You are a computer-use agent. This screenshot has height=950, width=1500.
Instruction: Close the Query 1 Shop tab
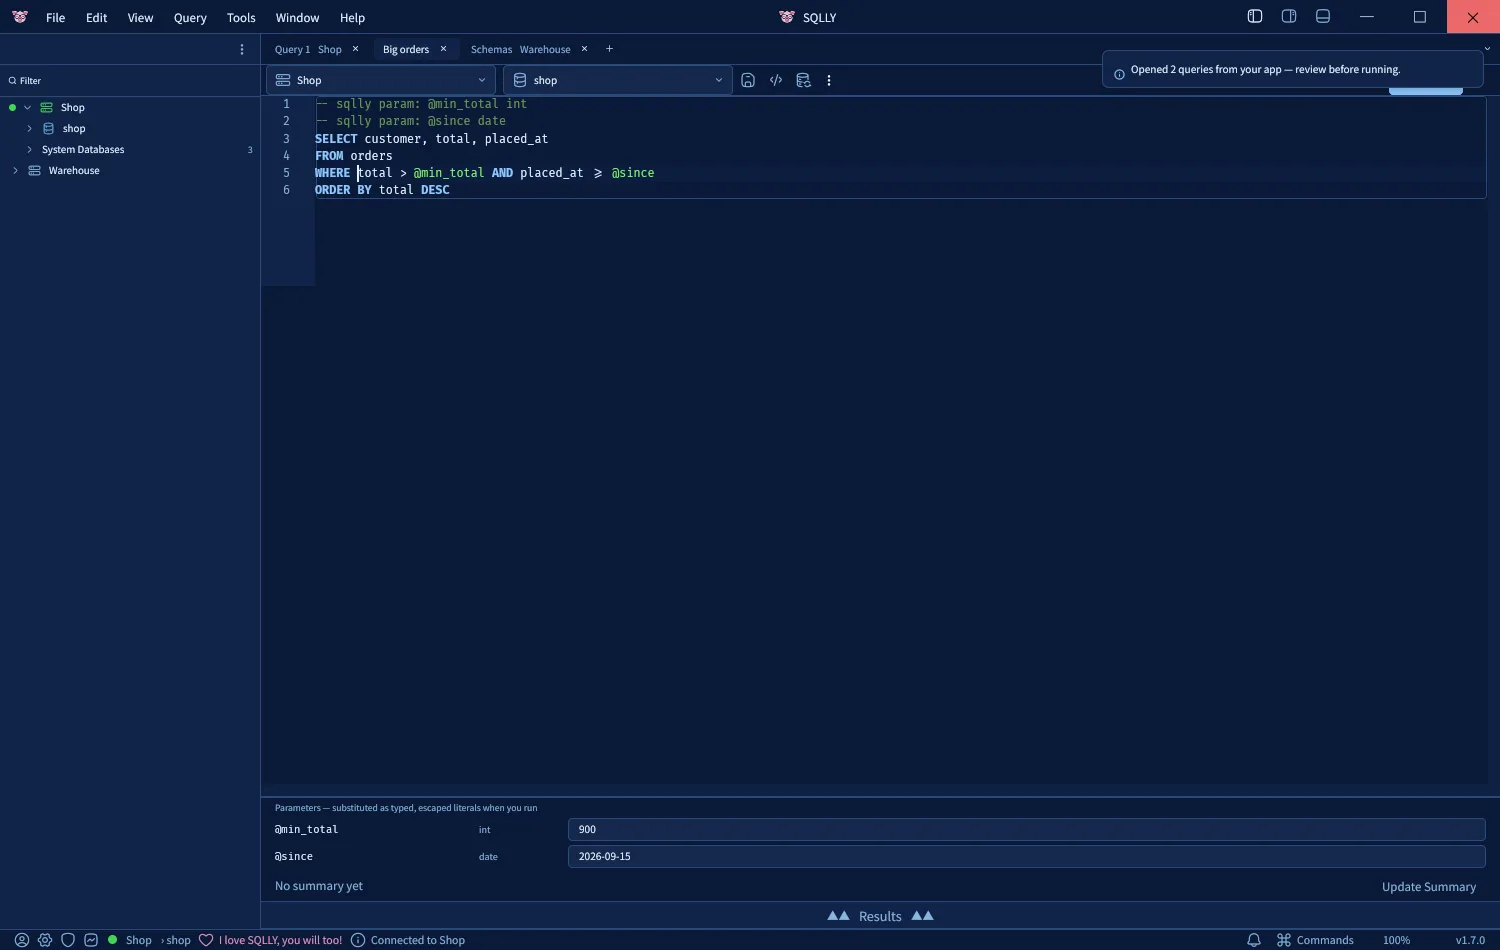355,49
